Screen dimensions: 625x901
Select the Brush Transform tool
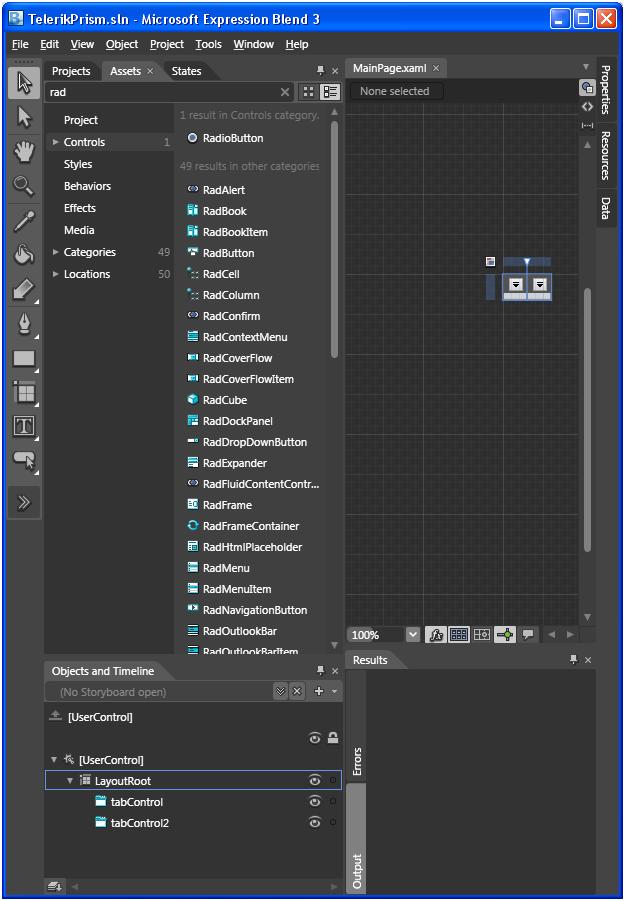(x=24, y=290)
